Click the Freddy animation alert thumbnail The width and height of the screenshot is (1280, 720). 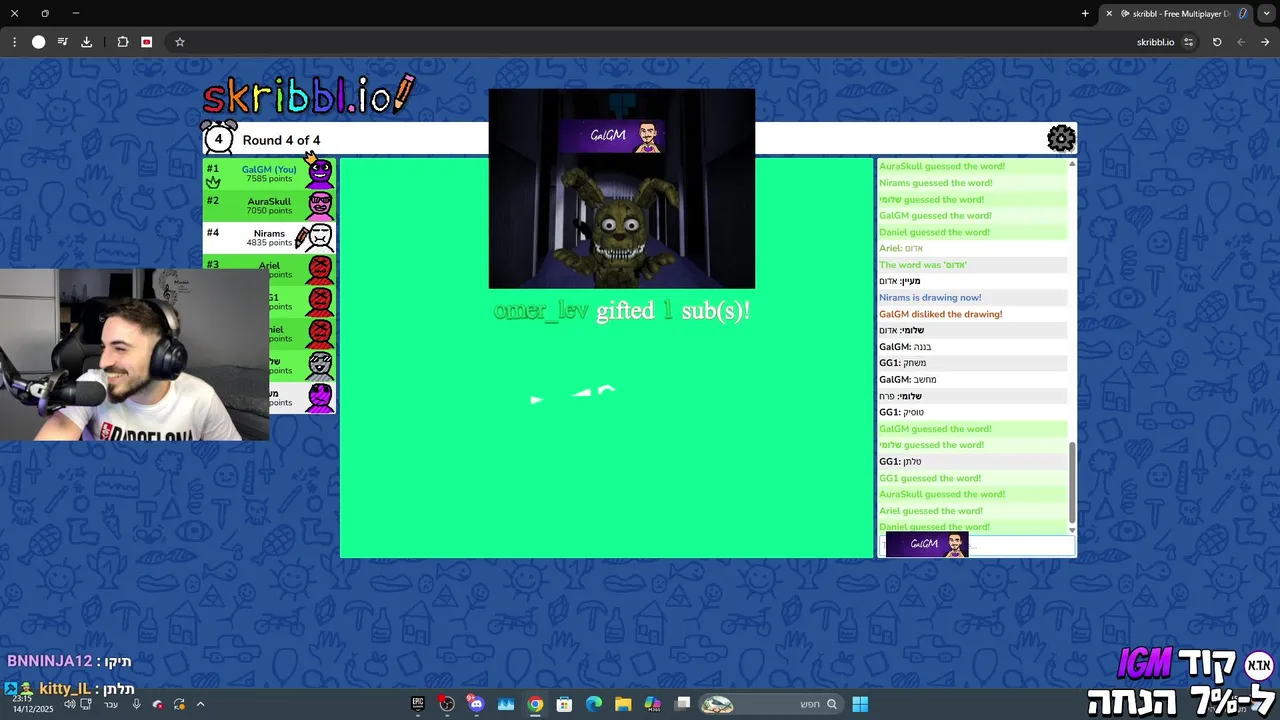(622, 189)
